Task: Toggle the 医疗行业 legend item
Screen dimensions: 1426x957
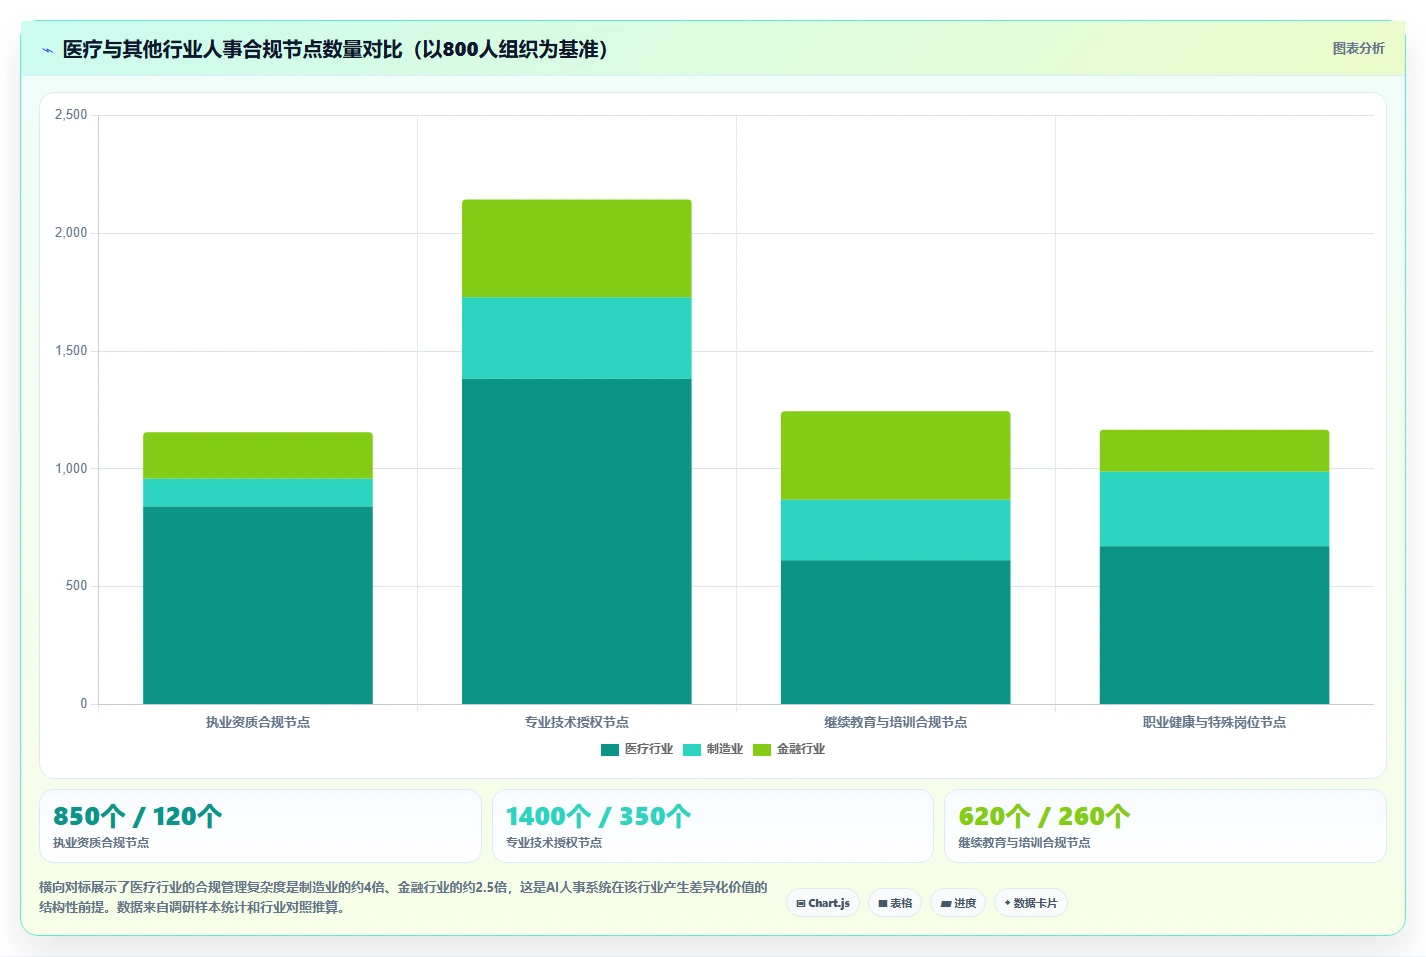Action: (637, 749)
